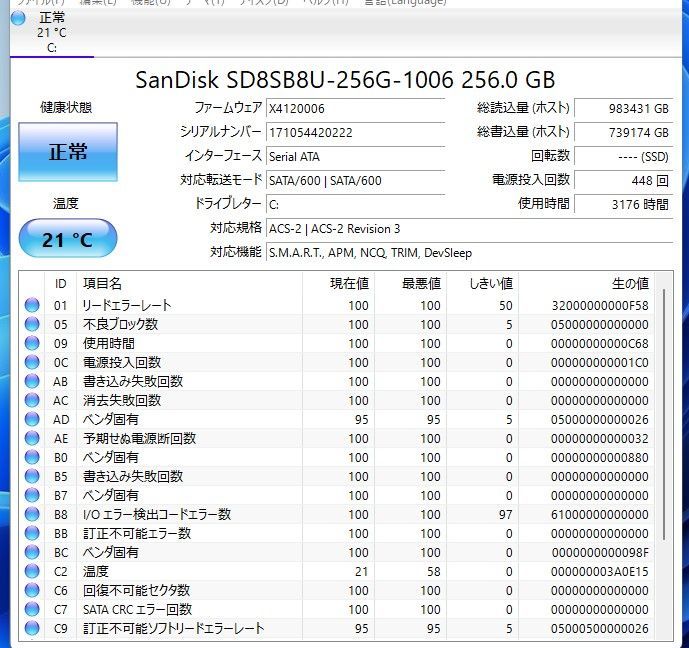Screen dimensions: 689x648
Task: Click the power-on hours field 3176 時間
Action: (x=624, y=204)
